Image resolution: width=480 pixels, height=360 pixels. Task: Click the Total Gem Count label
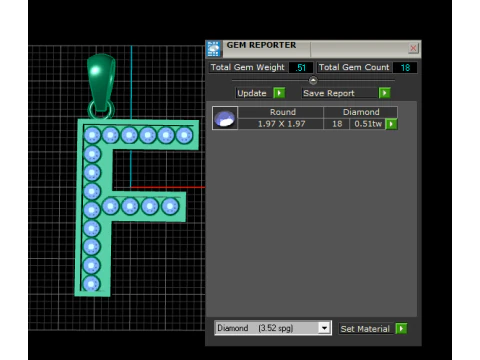coord(354,67)
